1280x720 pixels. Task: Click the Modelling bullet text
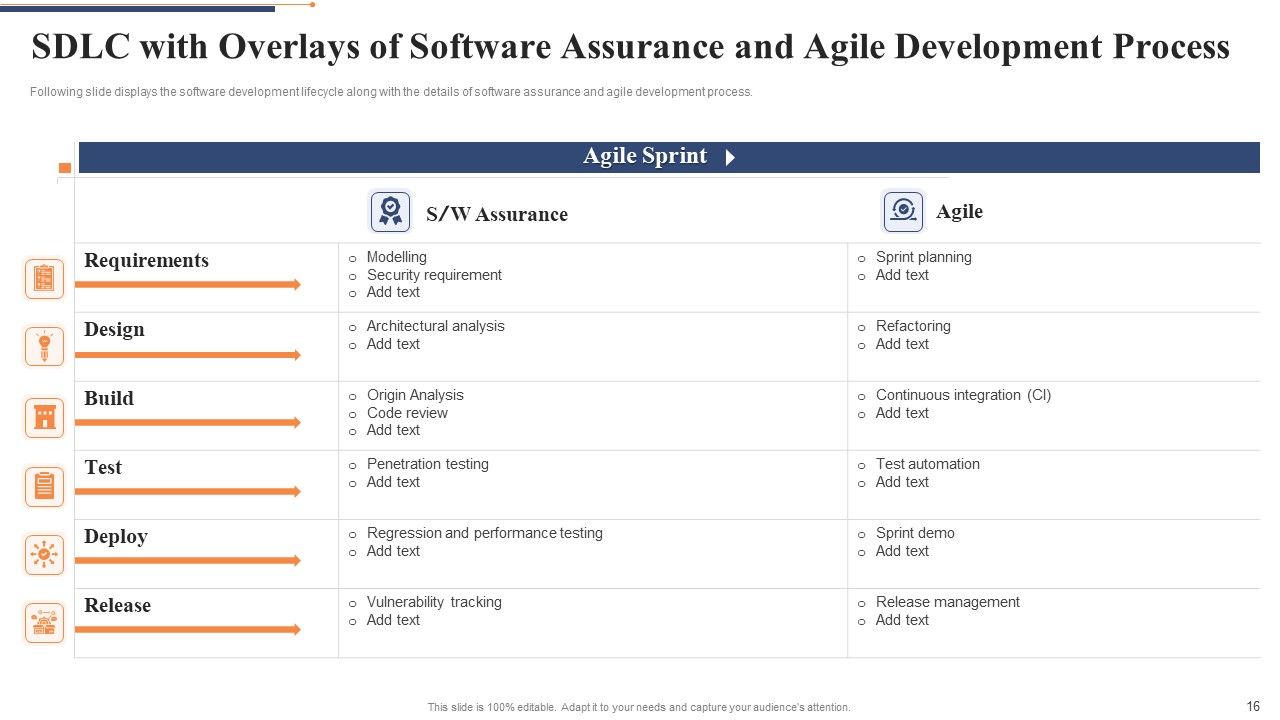396,257
